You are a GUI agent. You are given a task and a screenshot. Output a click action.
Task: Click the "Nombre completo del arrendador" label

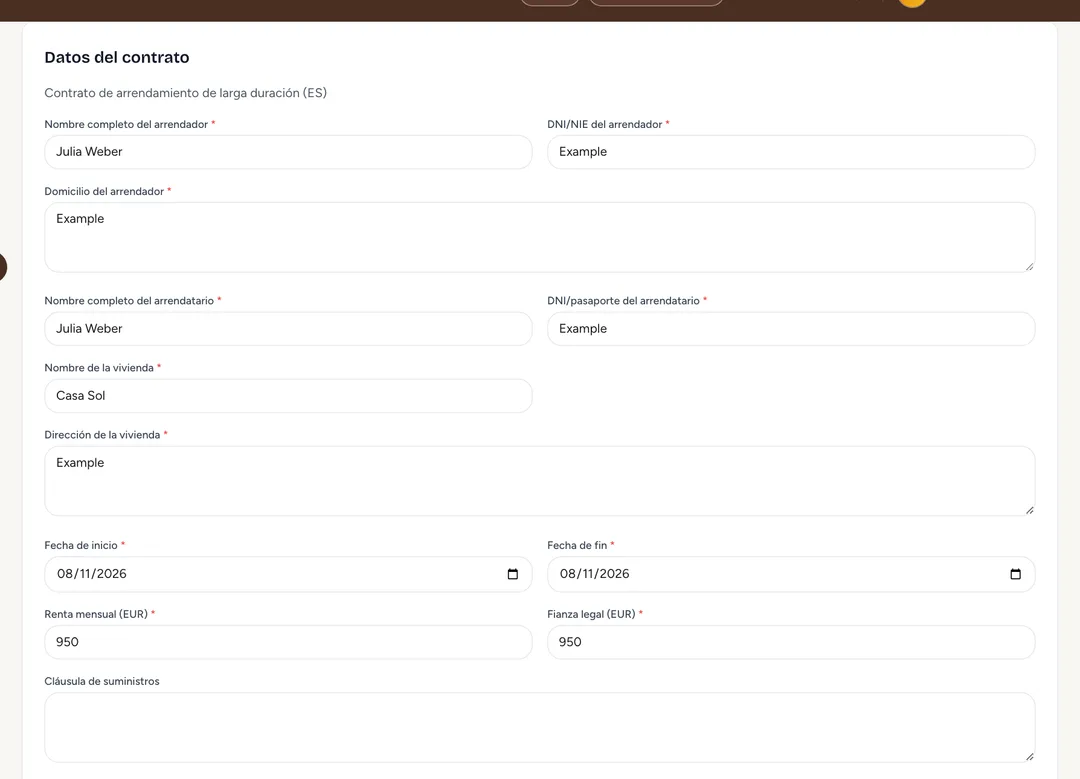(x=126, y=124)
